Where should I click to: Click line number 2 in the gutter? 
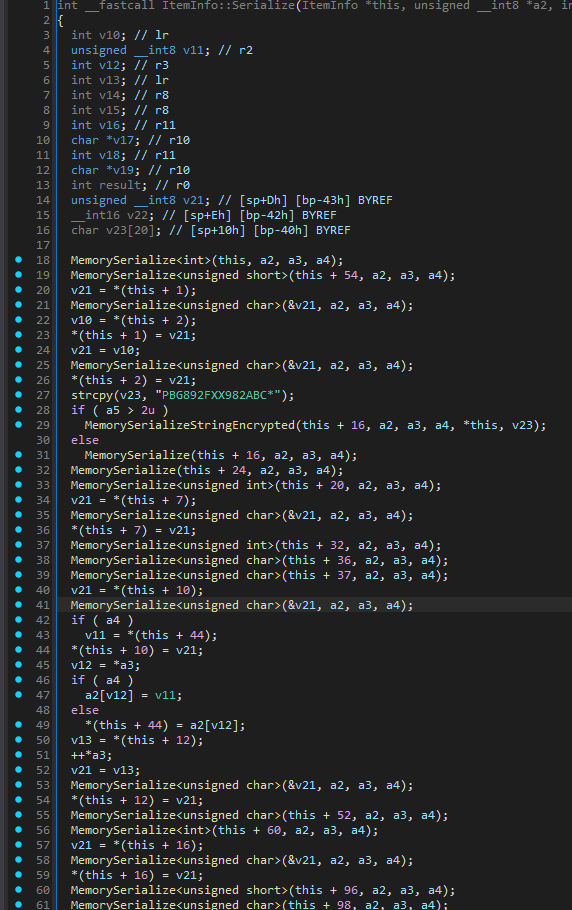coord(46,20)
